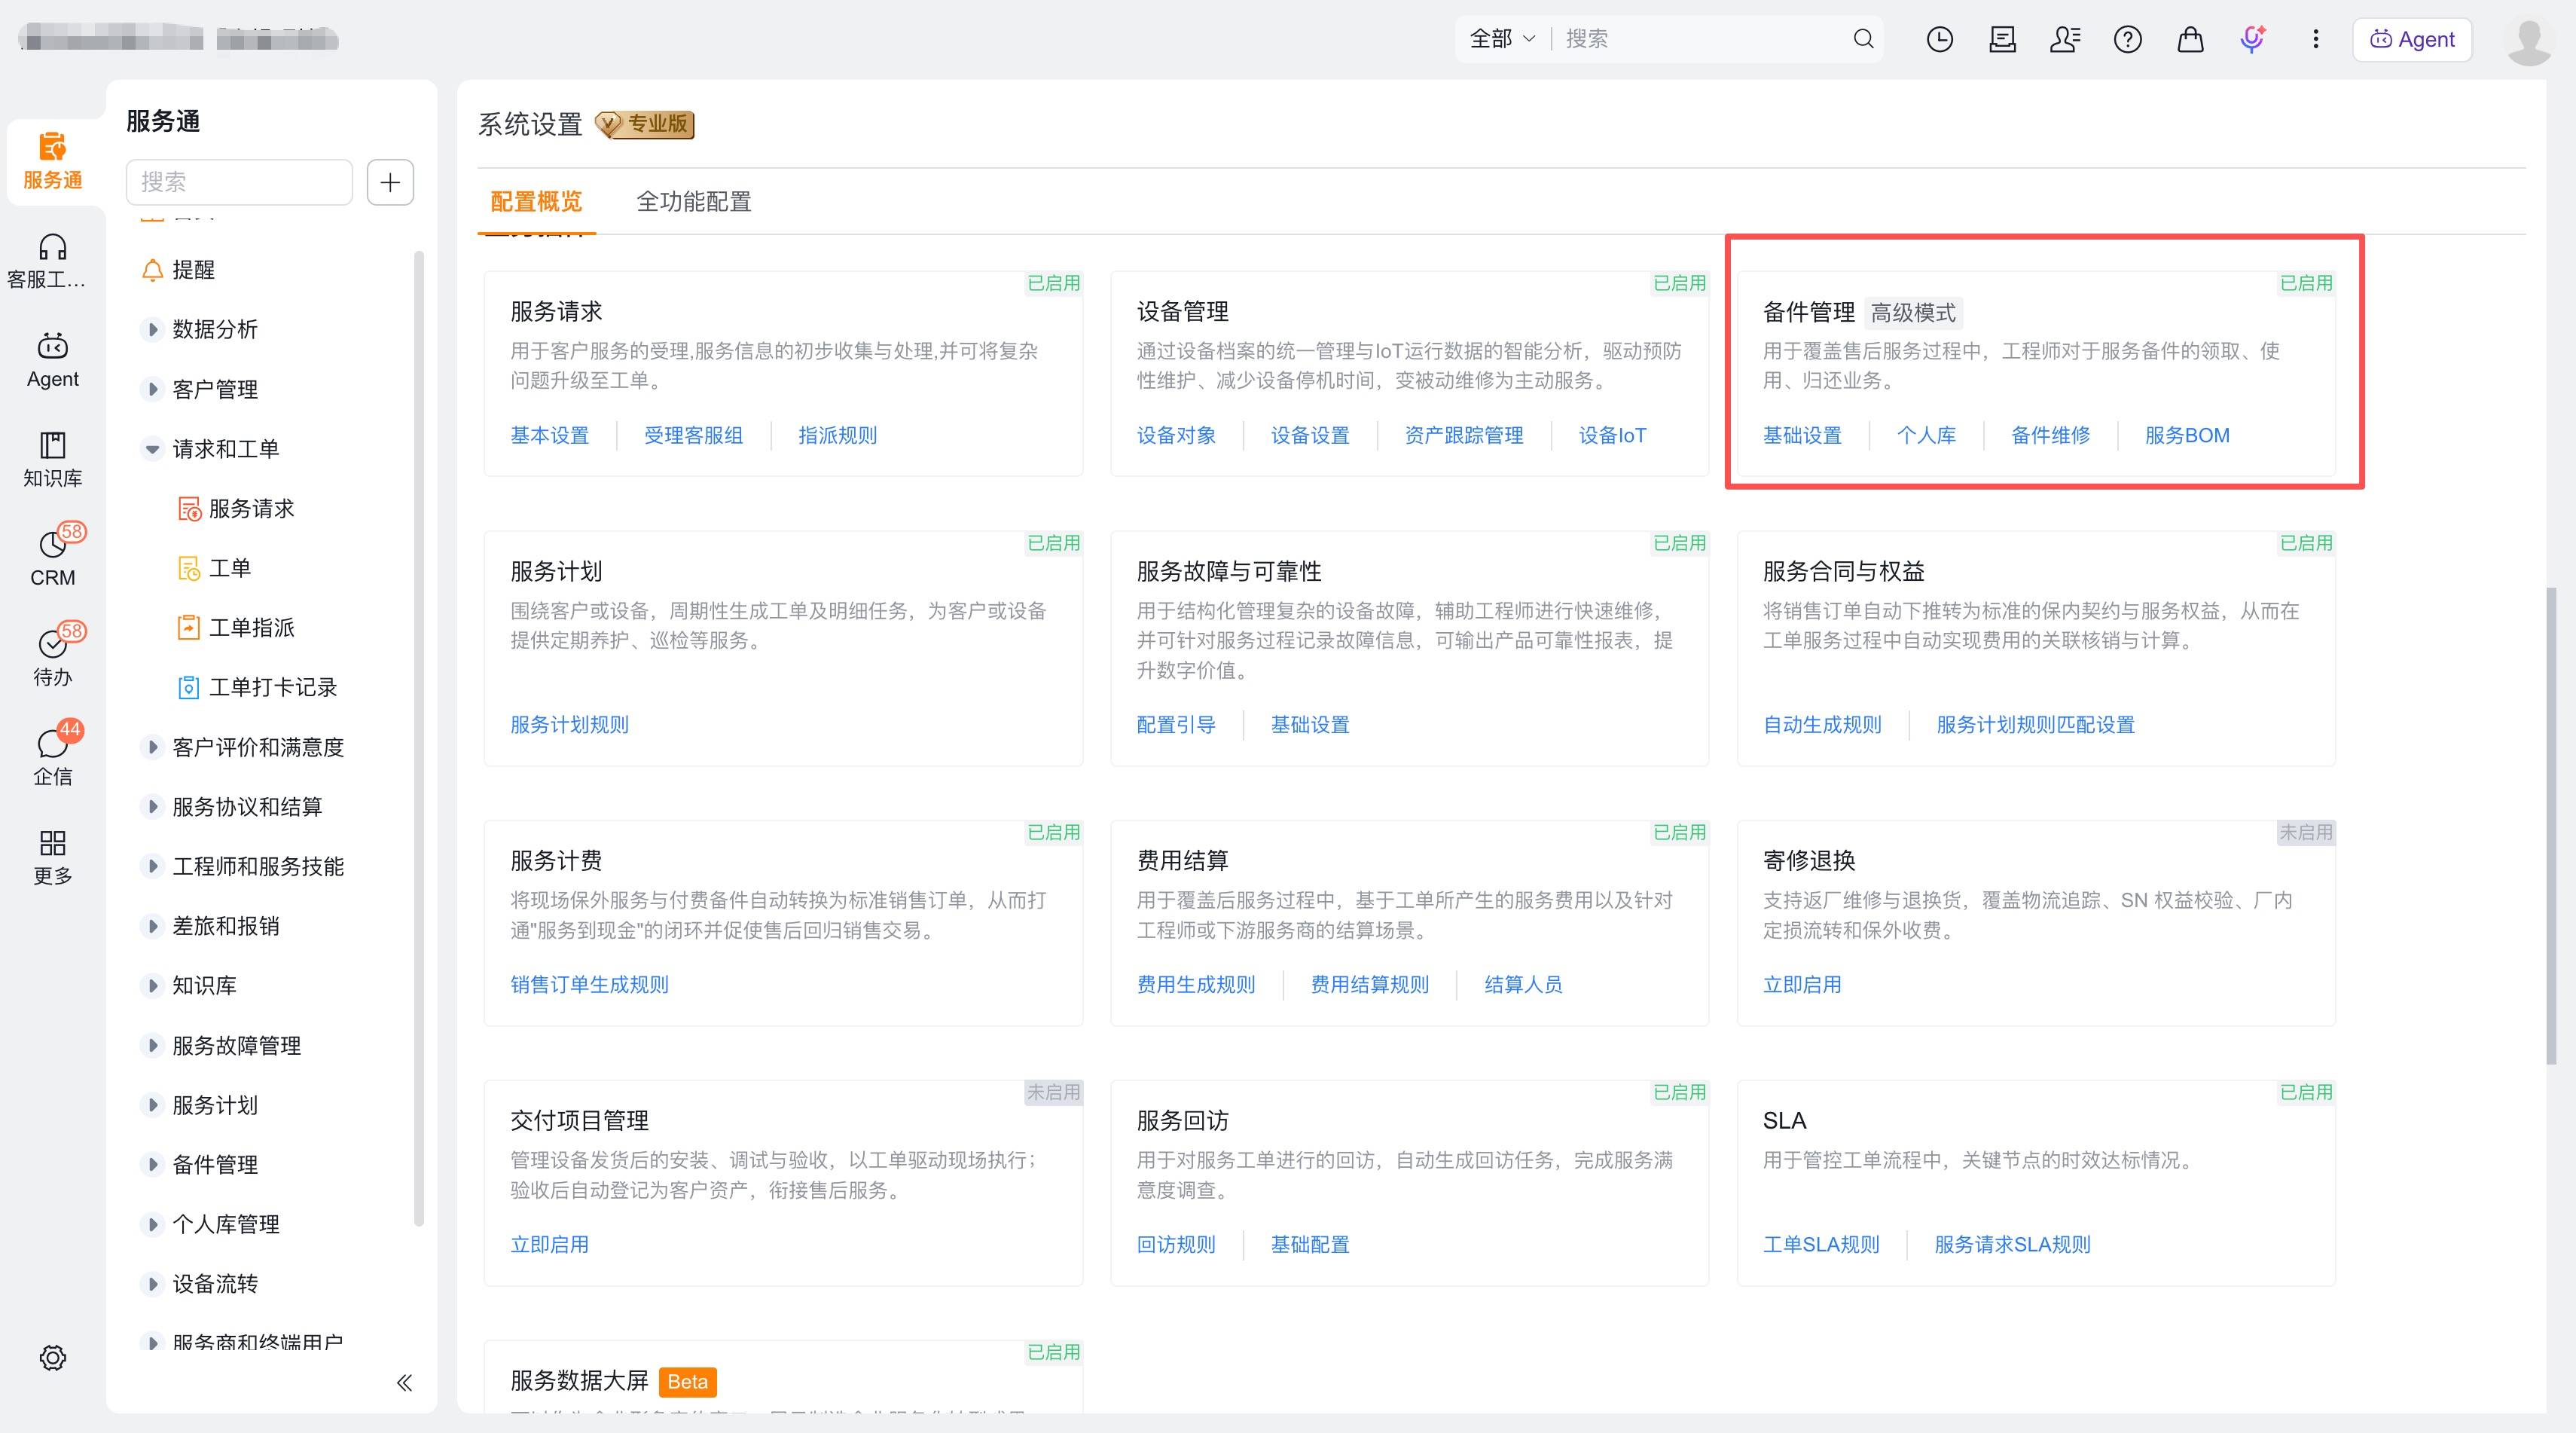2576x1433 pixels.
Task: Open the 服务通 app in left rail
Action: point(52,161)
